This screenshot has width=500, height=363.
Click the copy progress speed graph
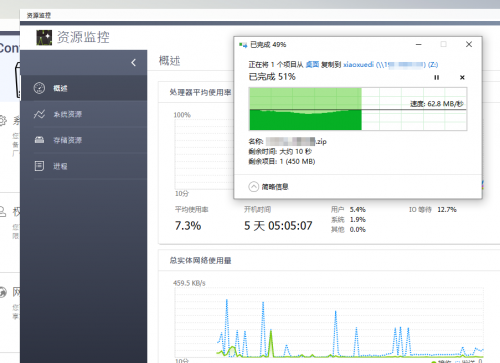(358, 109)
